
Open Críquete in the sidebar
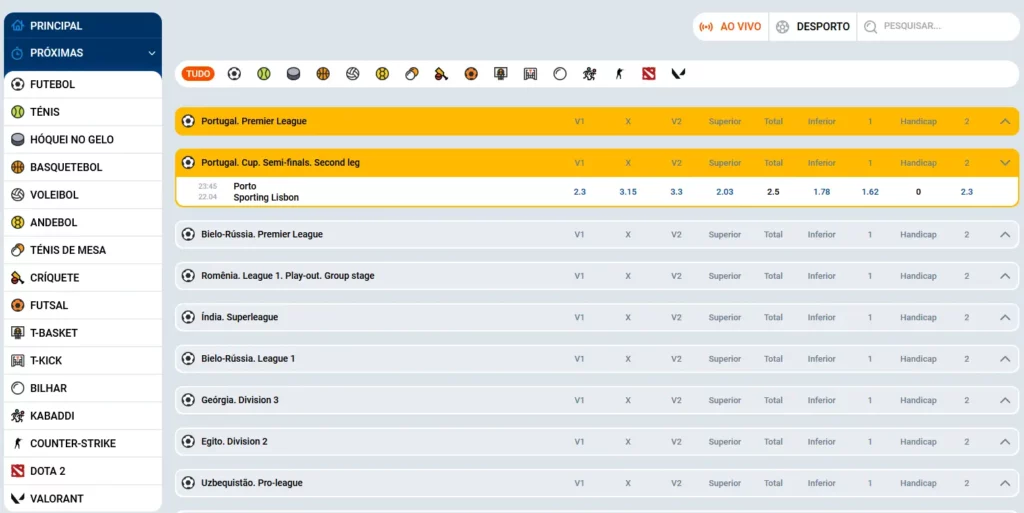(83, 277)
